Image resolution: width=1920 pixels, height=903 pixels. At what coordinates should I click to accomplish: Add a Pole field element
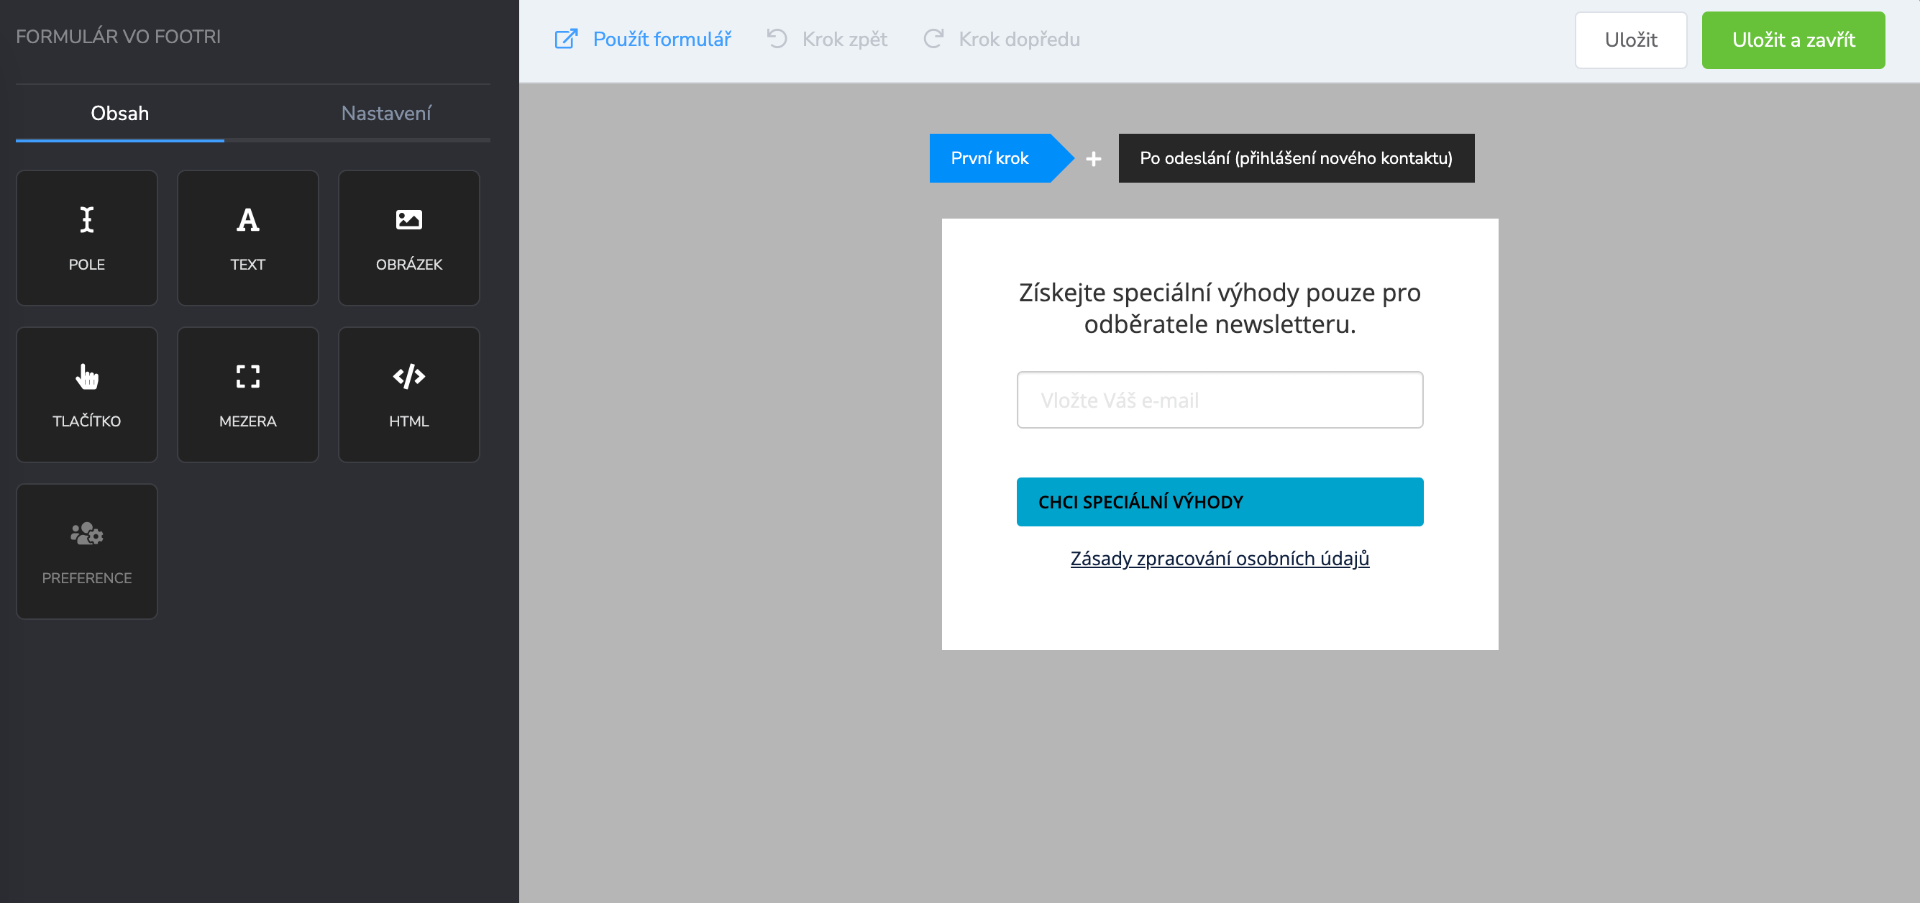(87, 238)
